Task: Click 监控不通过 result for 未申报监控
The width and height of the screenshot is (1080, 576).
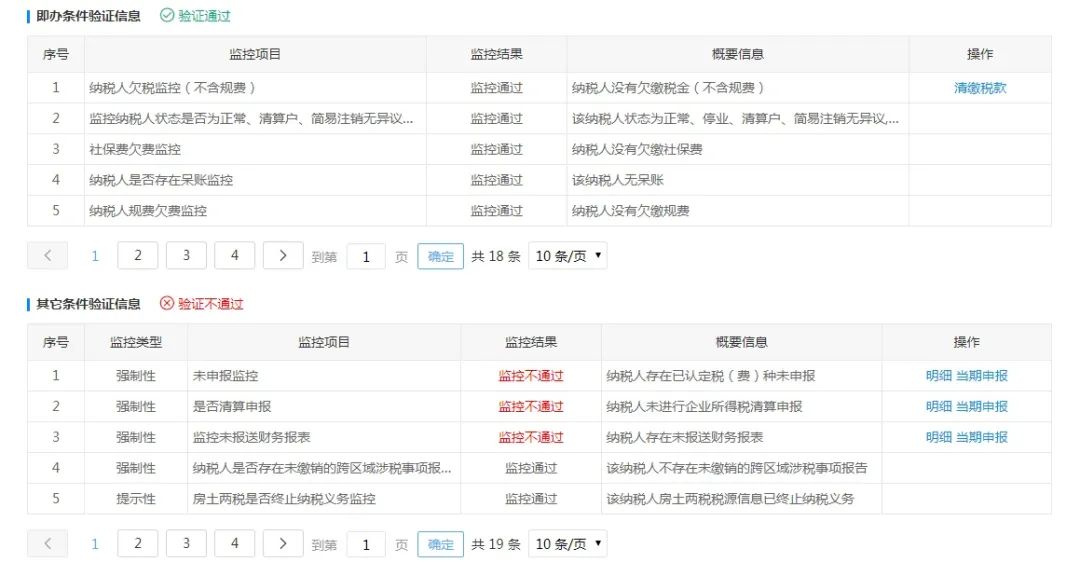Action: 531,376
